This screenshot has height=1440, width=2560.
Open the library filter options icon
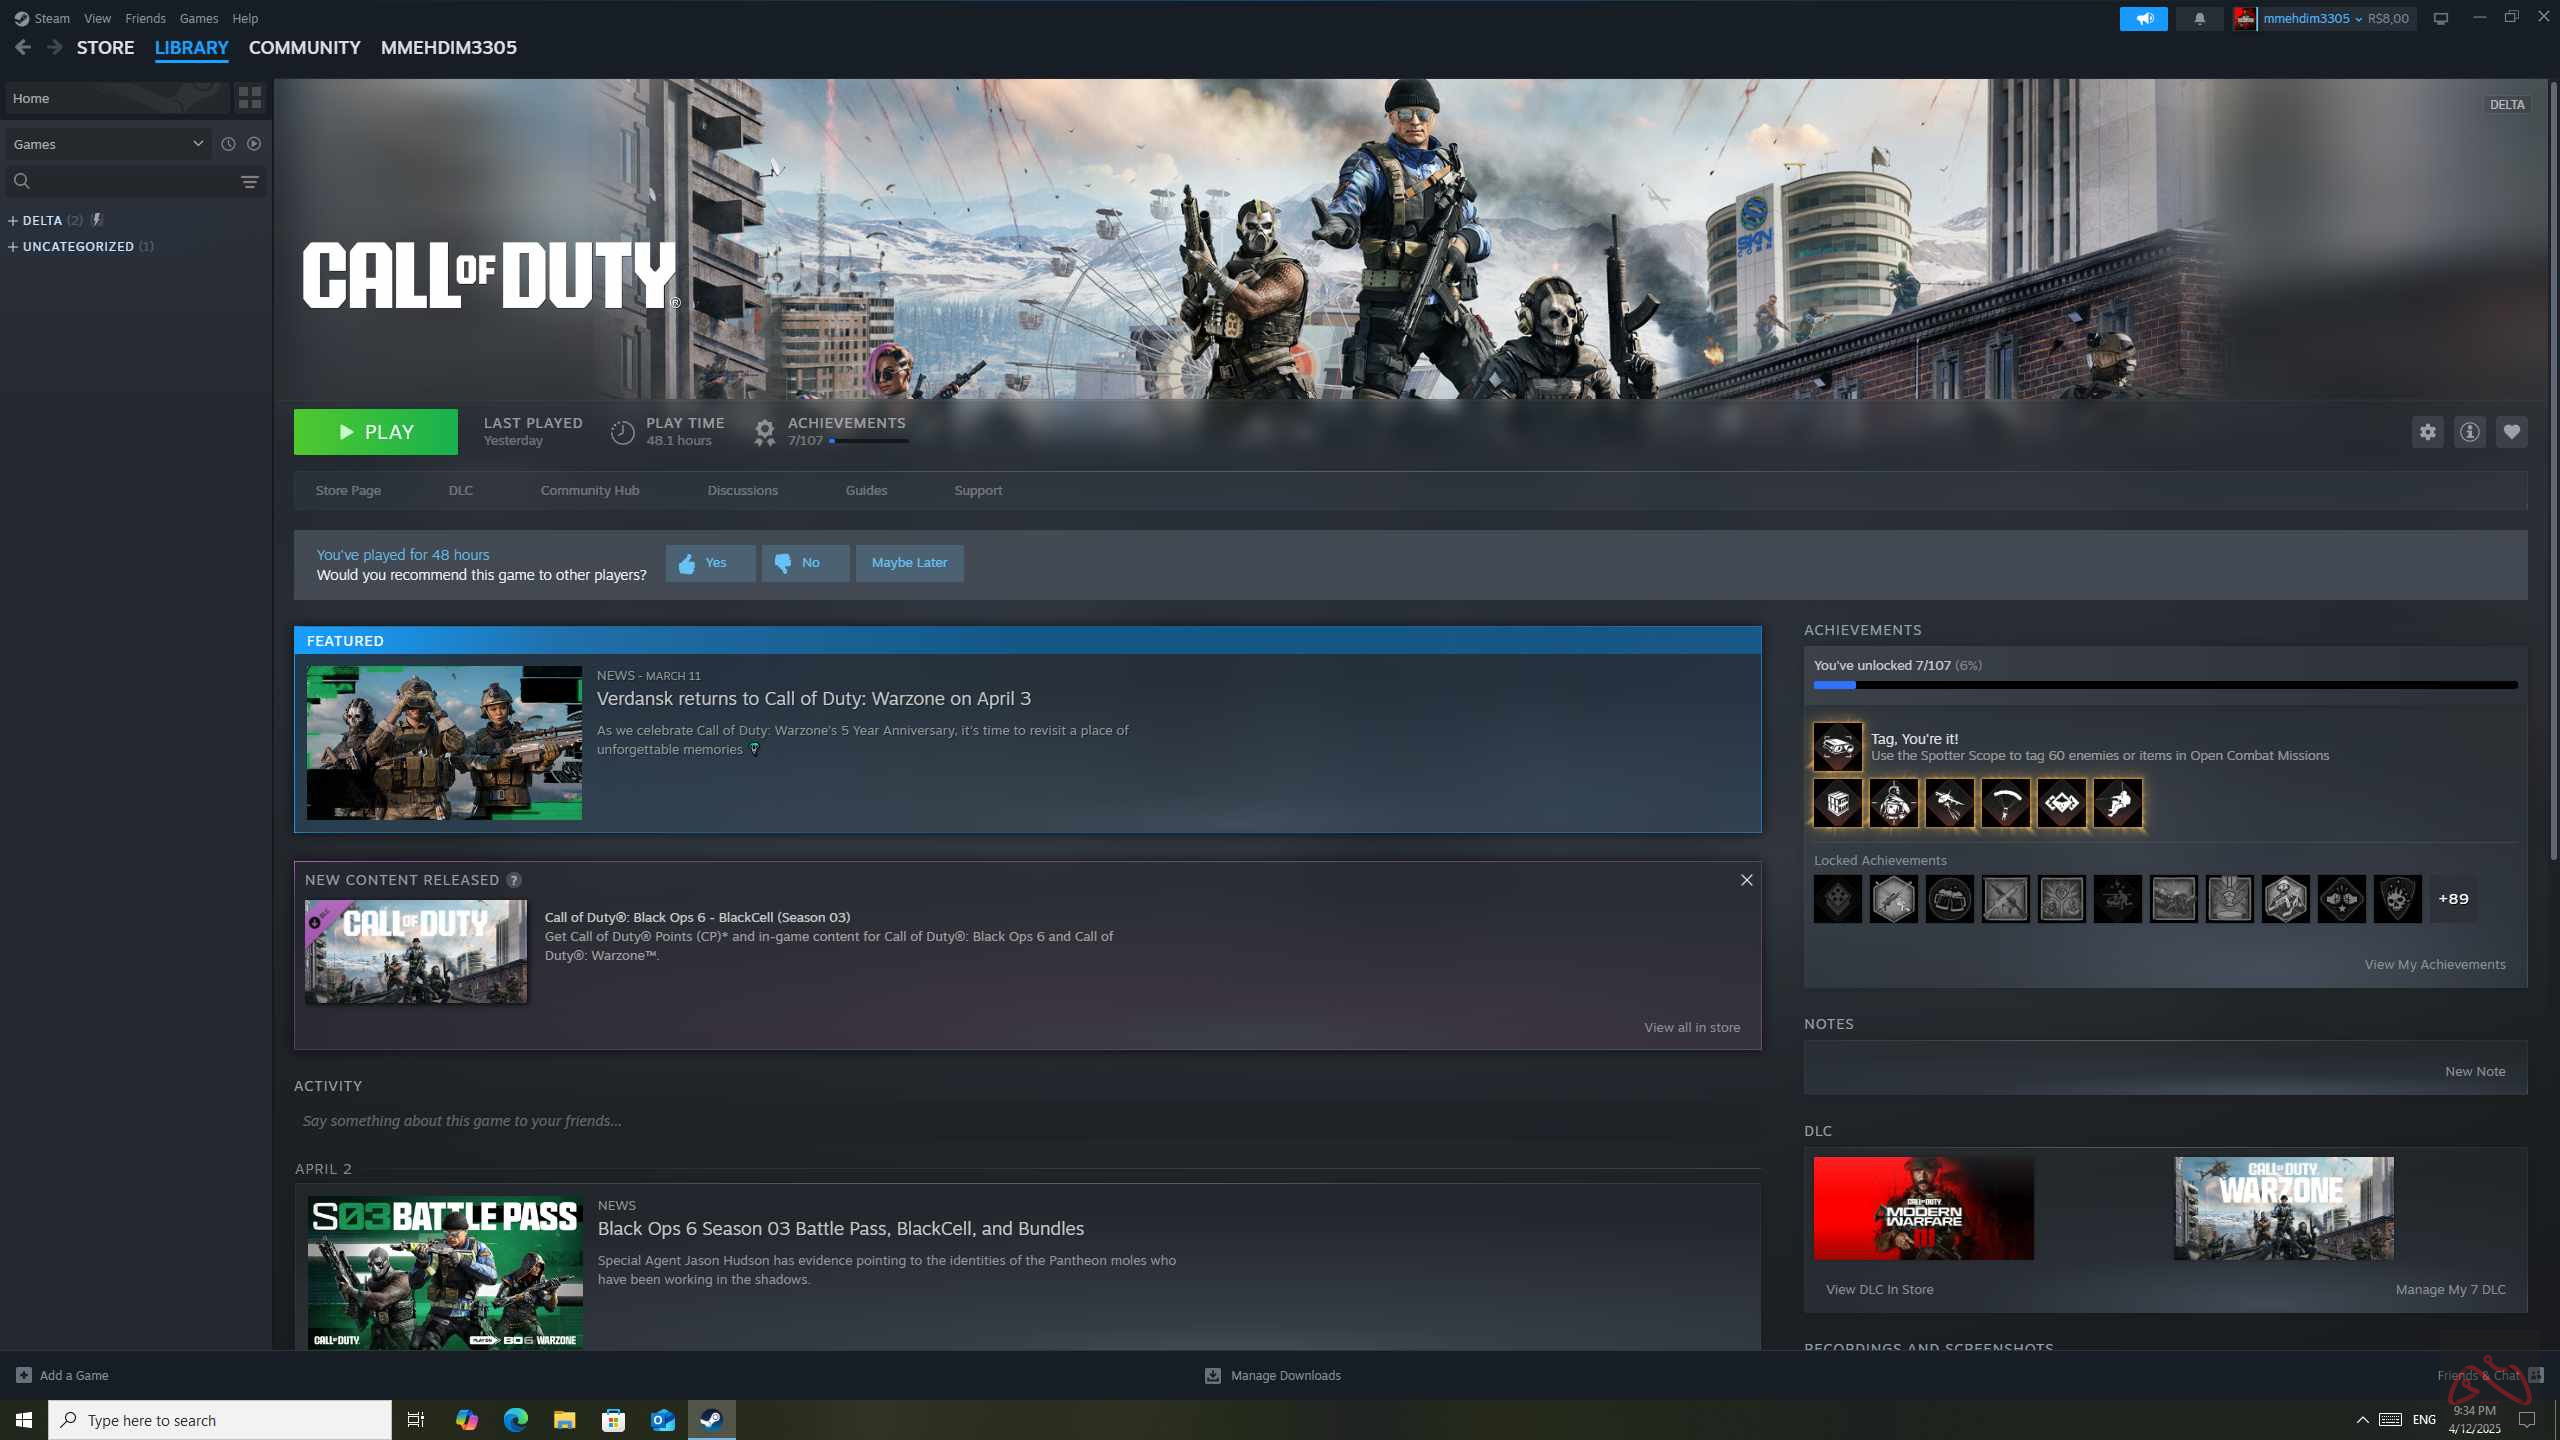(x=247, y=181)
